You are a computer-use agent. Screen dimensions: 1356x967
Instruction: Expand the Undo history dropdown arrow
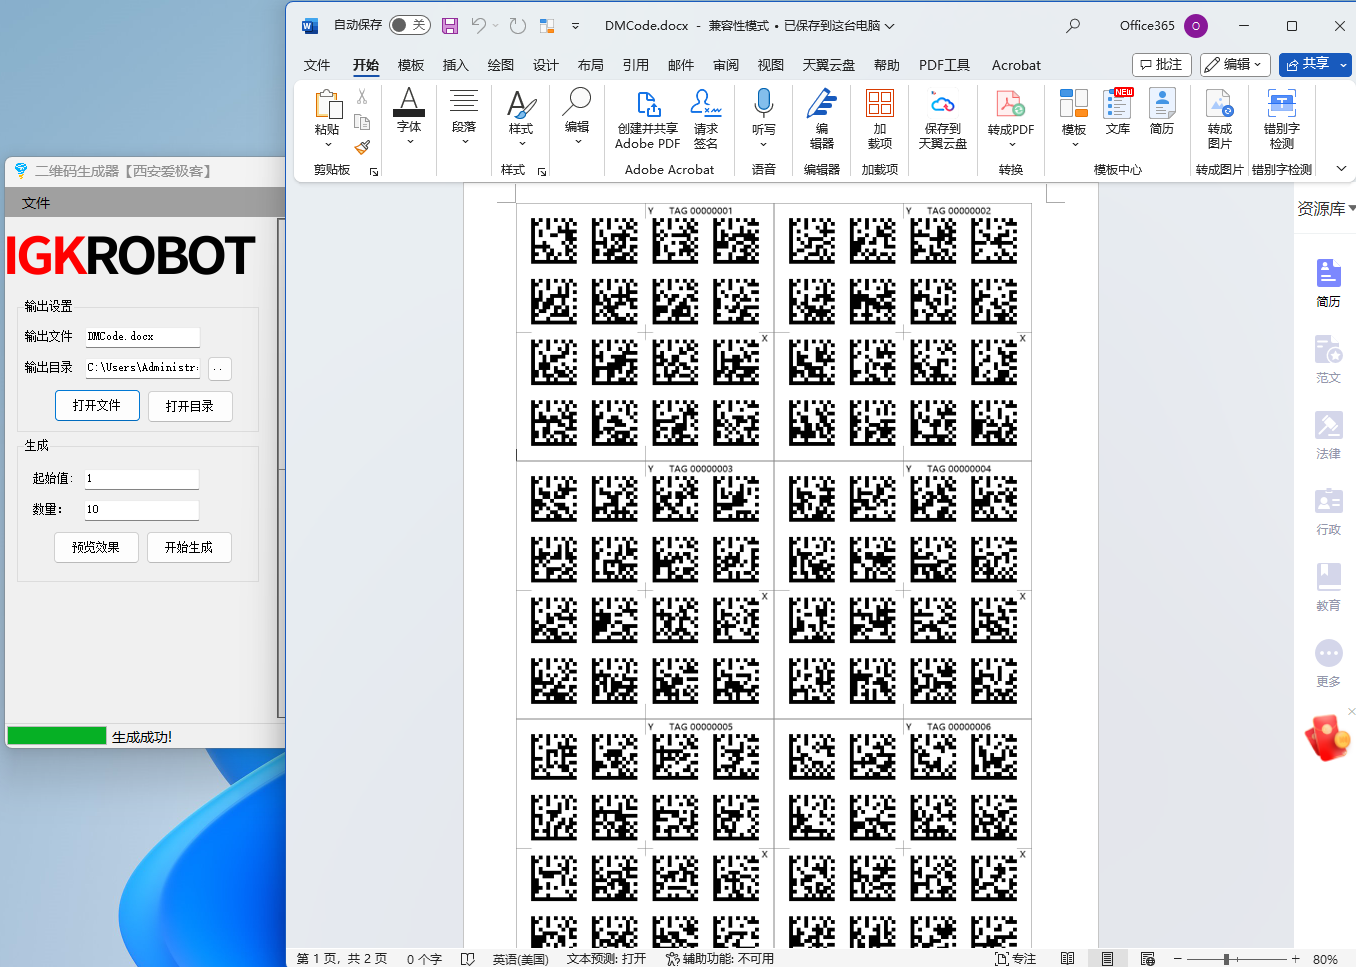pyautogui.click(x=495, y=26)
